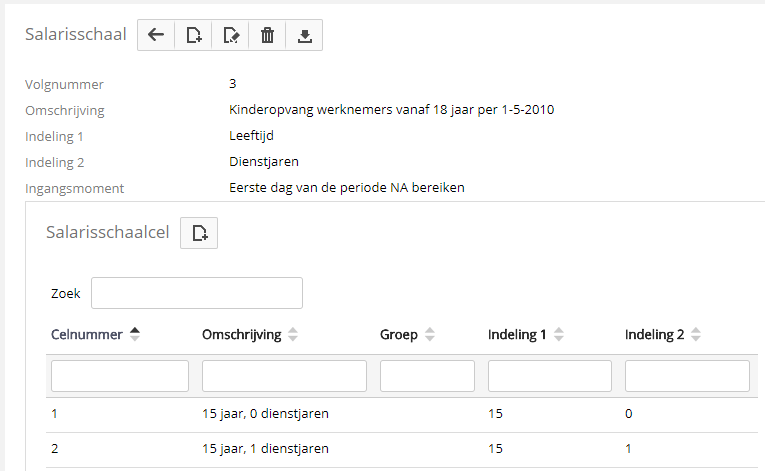Delete the Salarisschaal with the trash icon
This screenshot has width=765, height=471.
click(x=267, y=35)
